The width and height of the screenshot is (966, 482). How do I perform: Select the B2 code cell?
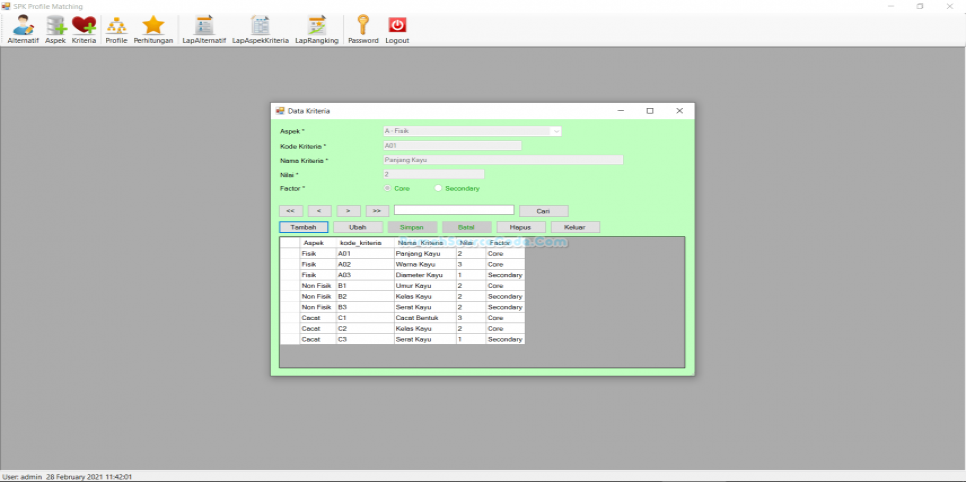365,296
